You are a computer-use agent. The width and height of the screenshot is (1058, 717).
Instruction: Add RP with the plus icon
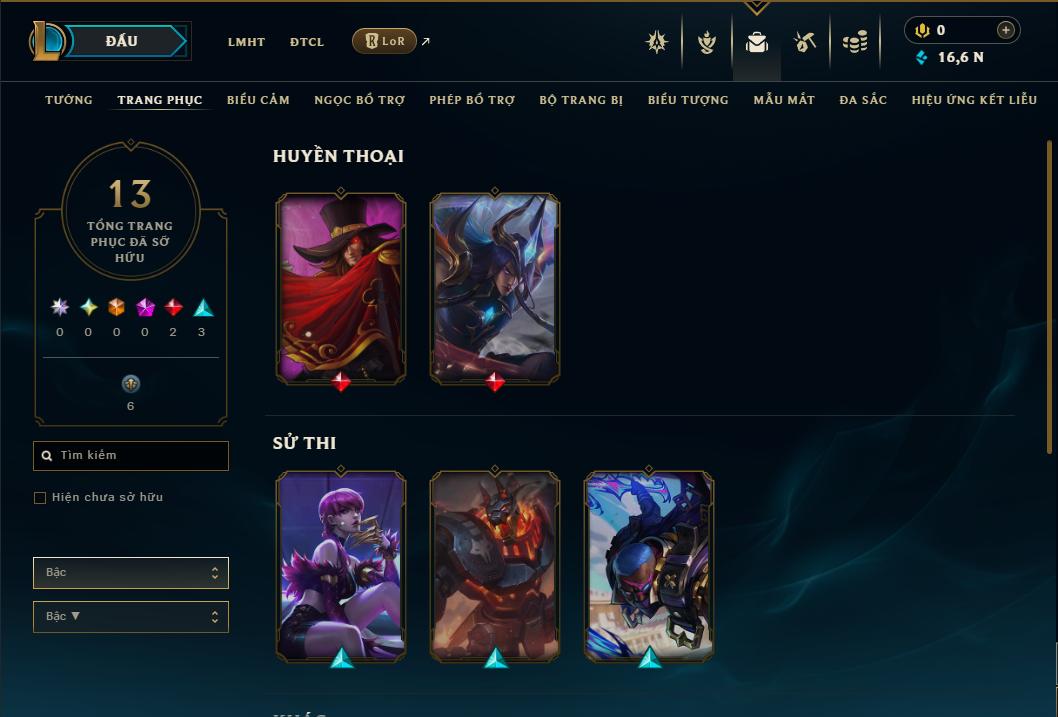pyautogui.click(x=1005, y=30)
